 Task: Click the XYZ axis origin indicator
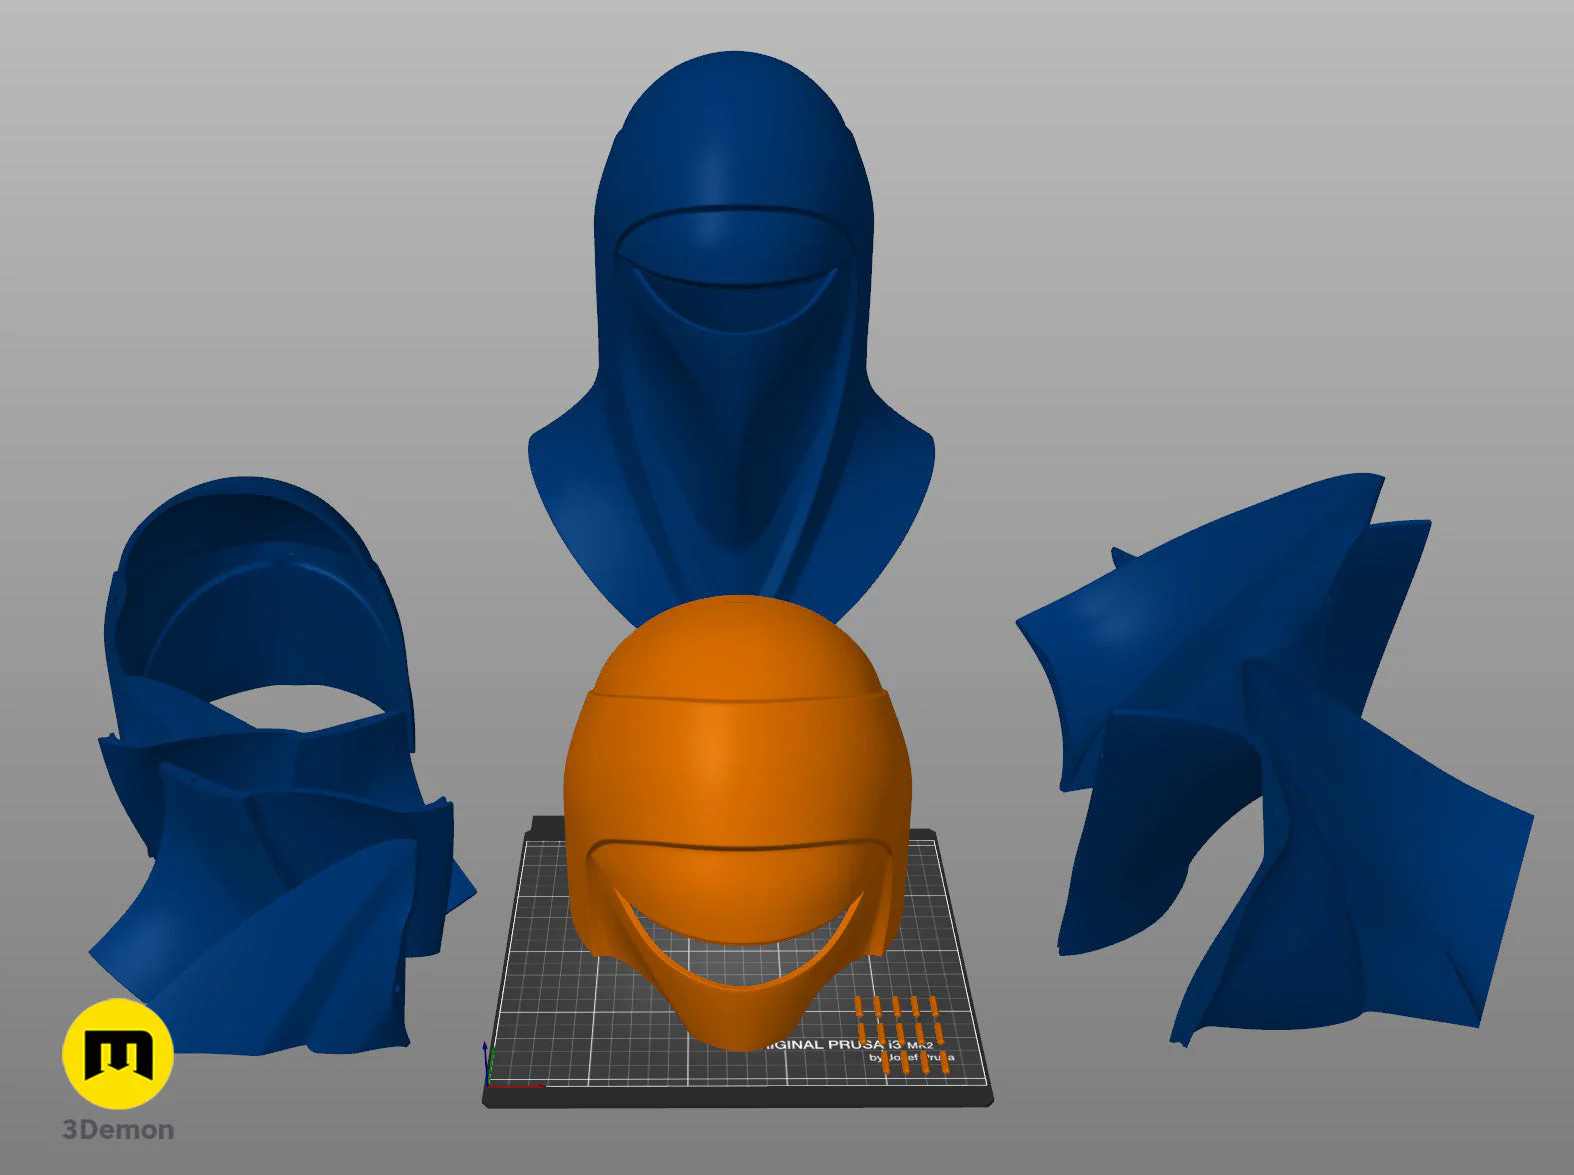click(x=488, y=1068)
